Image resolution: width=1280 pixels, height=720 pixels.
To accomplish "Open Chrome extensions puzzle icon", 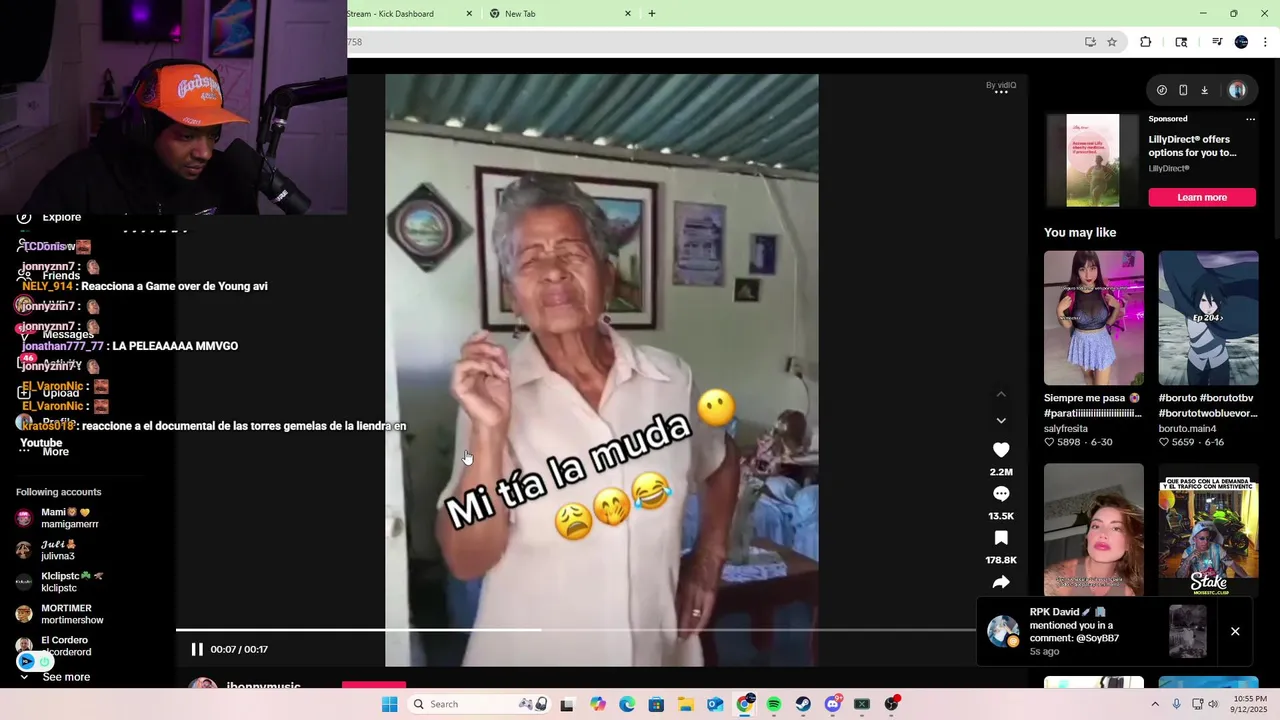I will 1146,42.
